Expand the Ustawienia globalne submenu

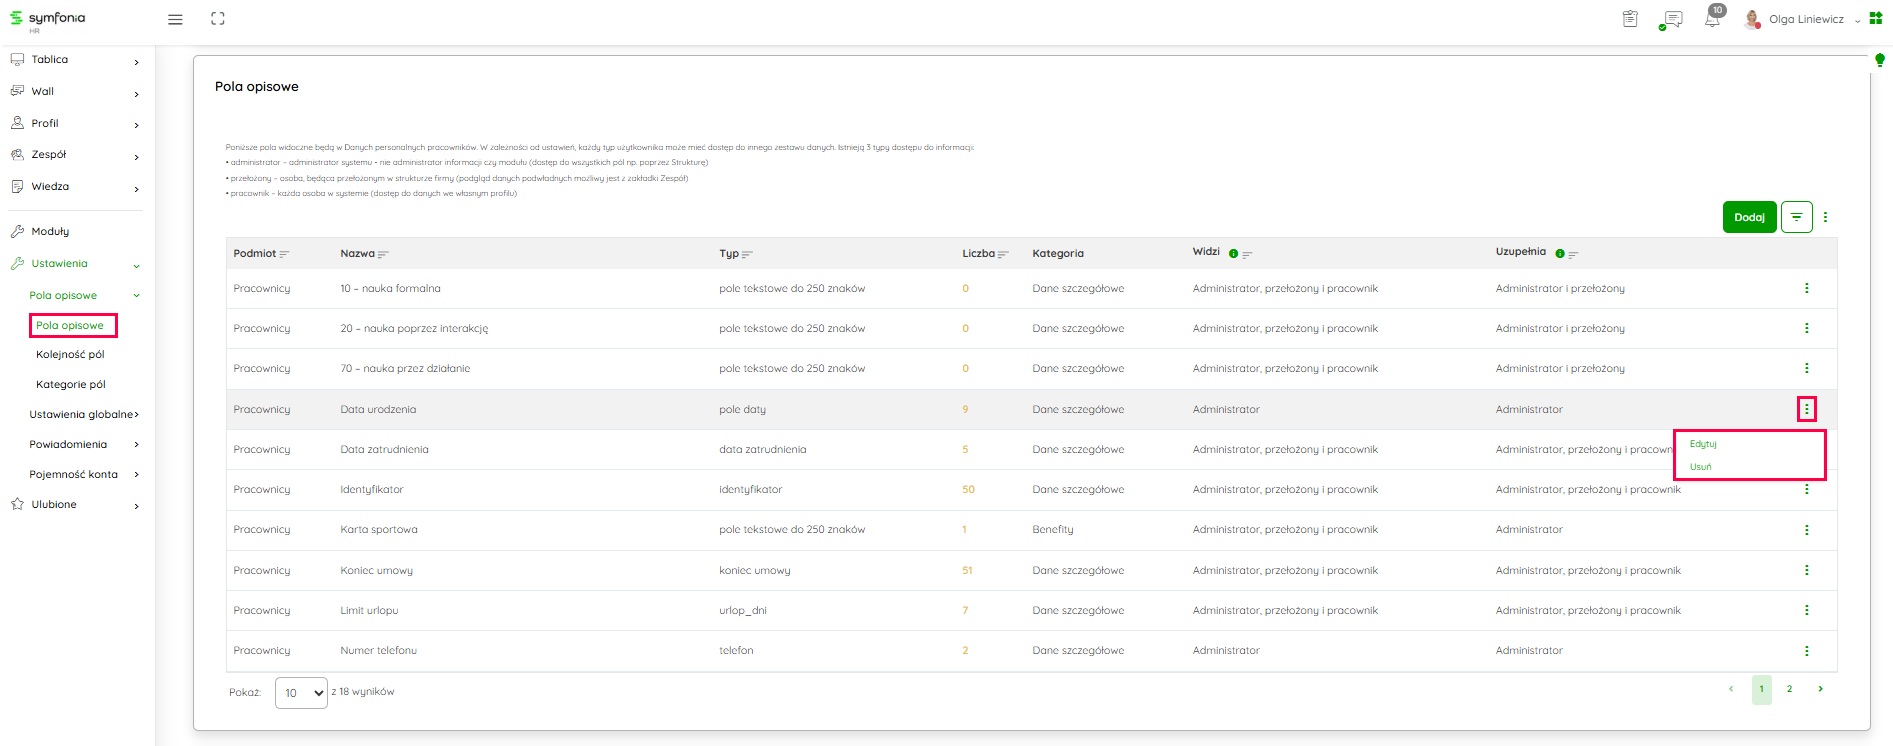pyautogui.click(x=84, y=414)
